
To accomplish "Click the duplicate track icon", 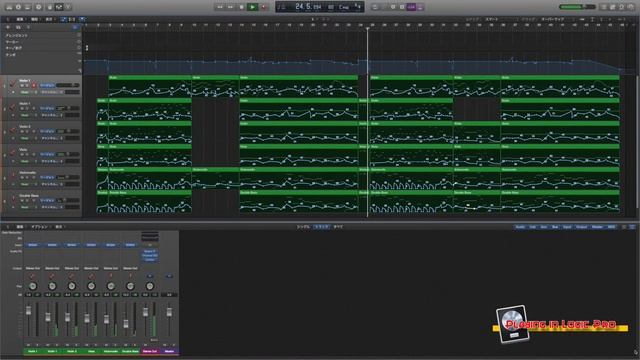I will coord(18,27).
